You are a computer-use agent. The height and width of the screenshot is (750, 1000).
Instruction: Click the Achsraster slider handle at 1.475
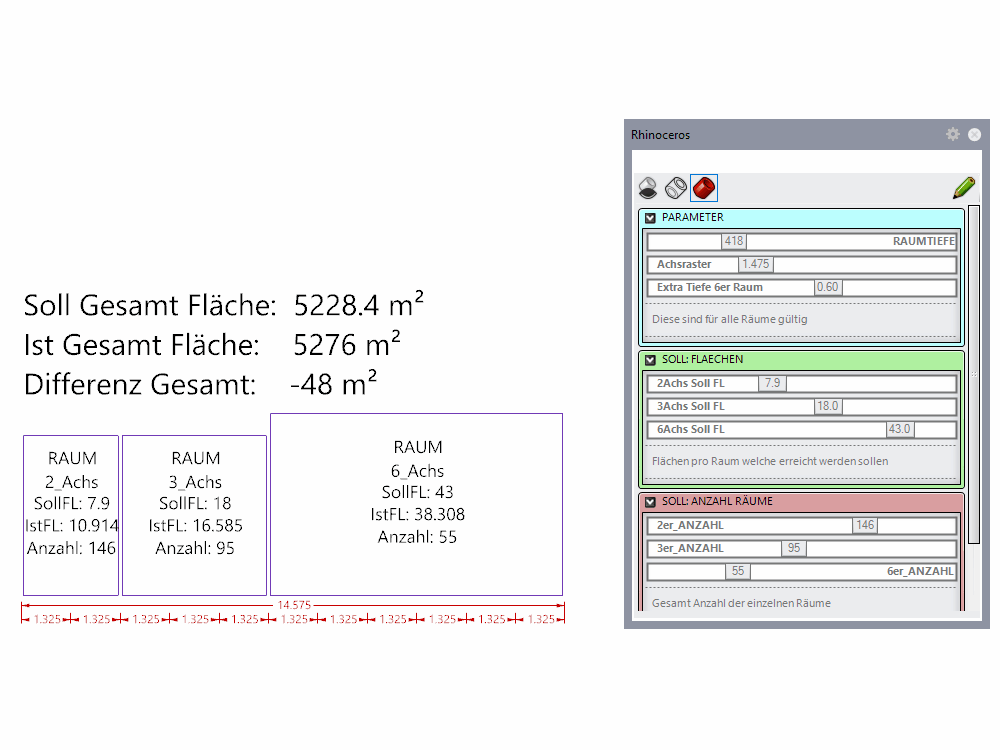pyautogui.click(x=755, y=264)
